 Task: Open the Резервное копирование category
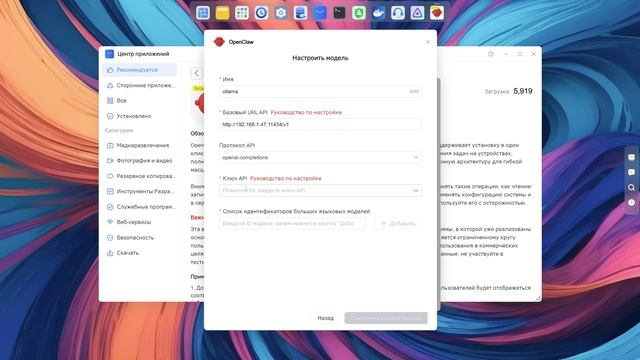(x=140, y=176)
